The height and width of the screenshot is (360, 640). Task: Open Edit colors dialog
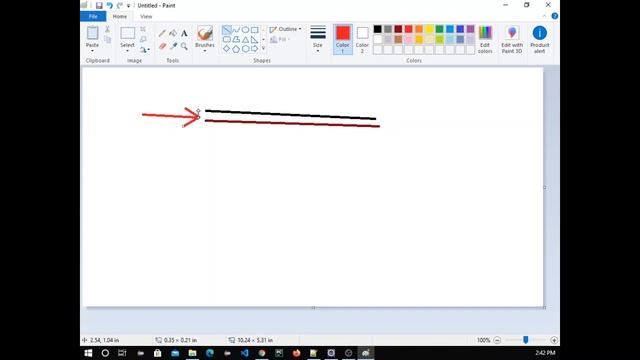pyautogui.click(x=485, y=39)
